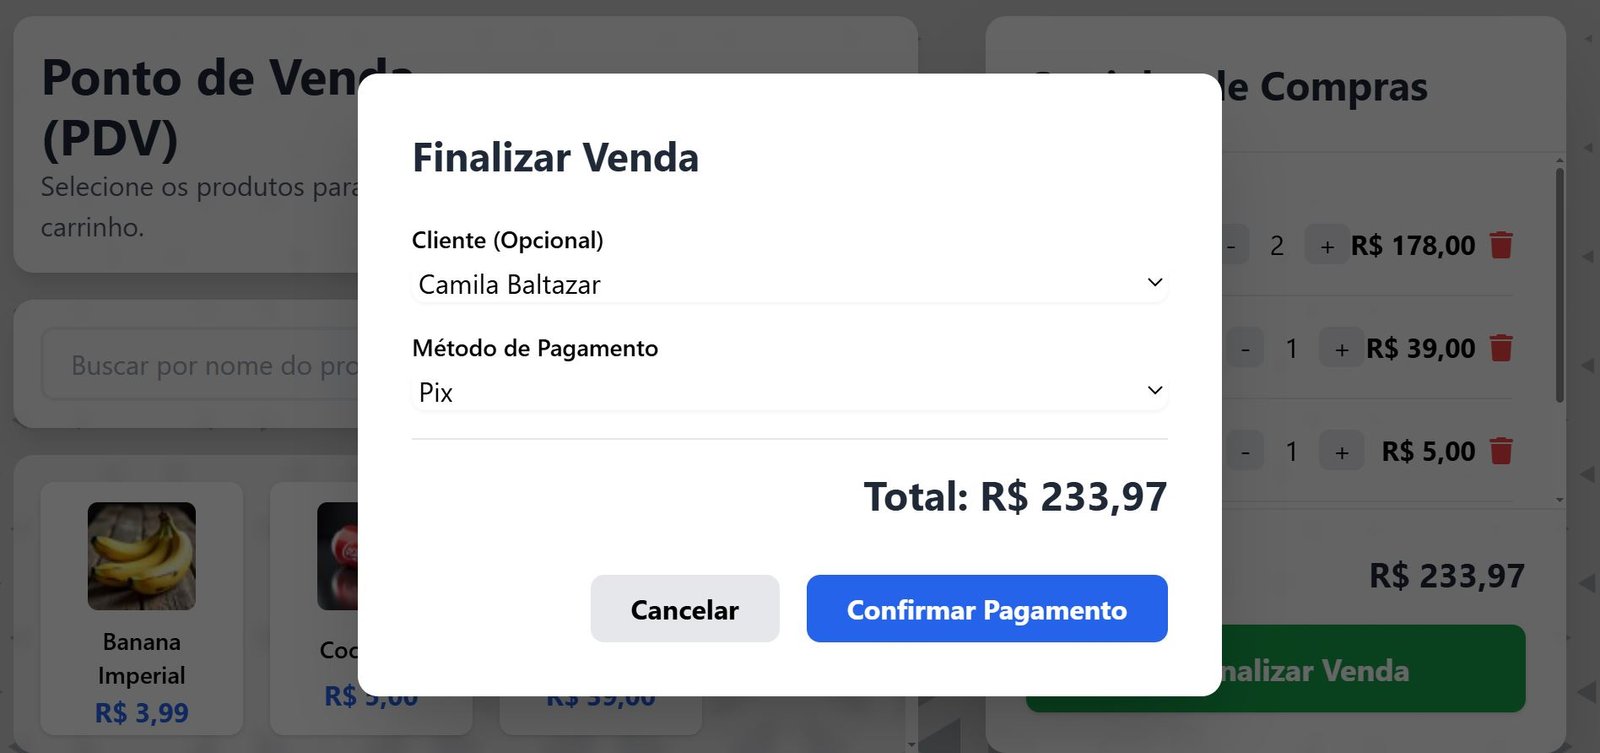
Task: Open the Método de Pagamento dropdown
Action: click(789, 391)
